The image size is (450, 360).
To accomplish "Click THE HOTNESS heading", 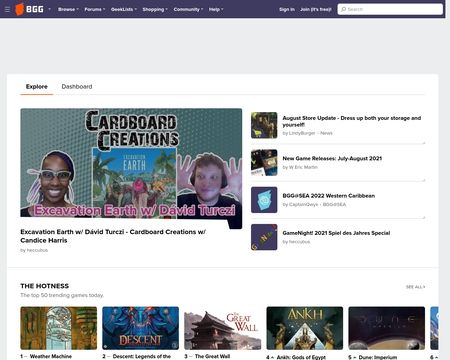I will coord(45,286).
